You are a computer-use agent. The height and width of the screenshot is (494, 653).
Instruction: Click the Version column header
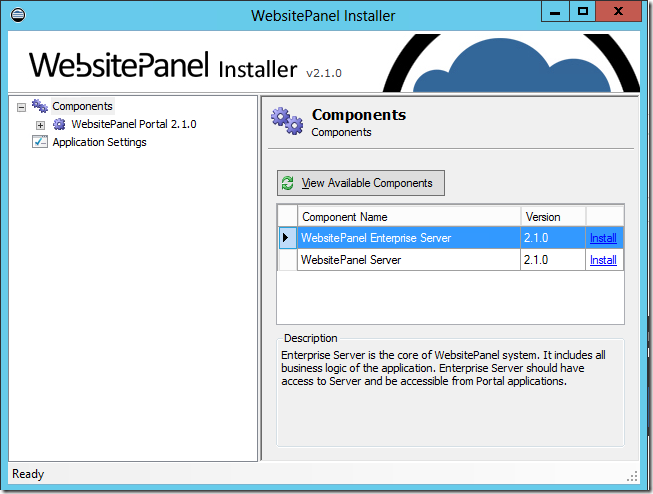click(x=553, y=217)
